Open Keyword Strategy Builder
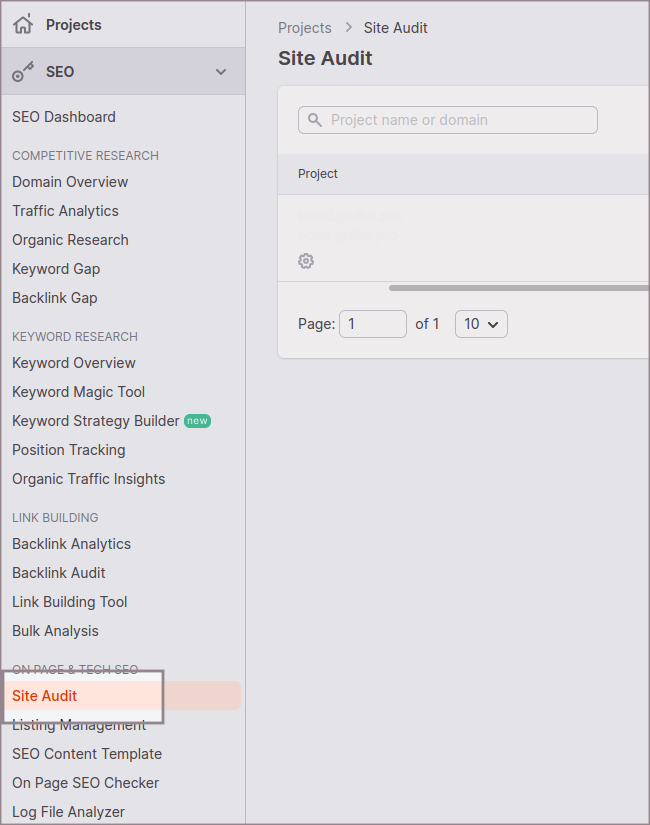650x825 pixels. pos(96,421)
